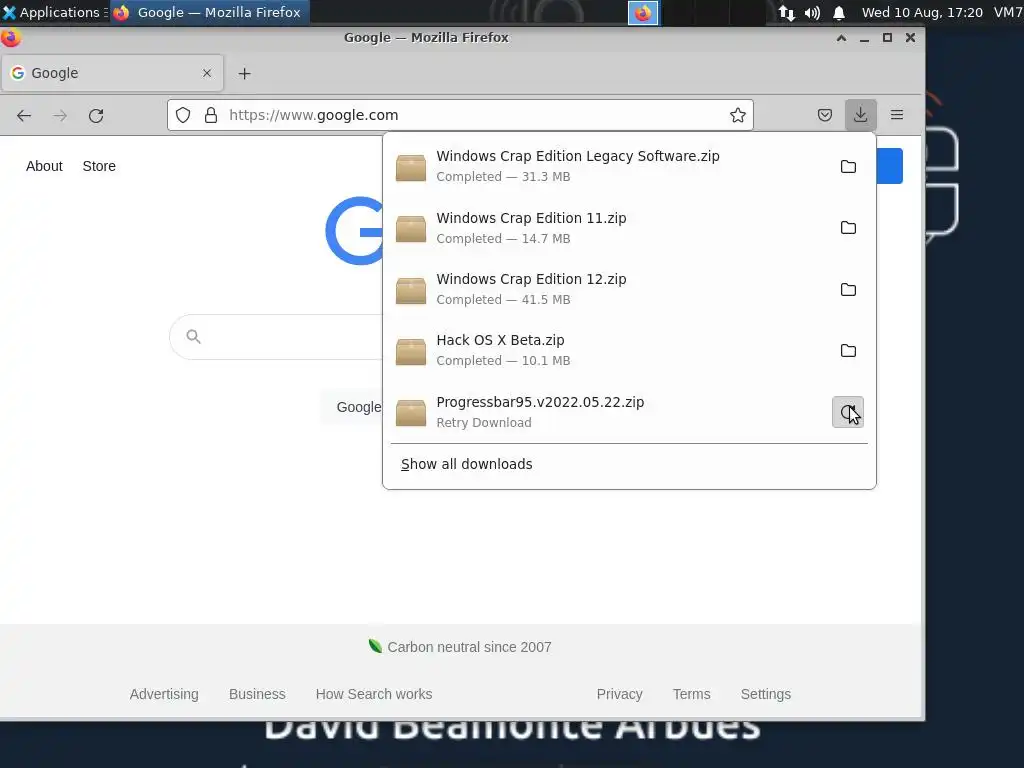Open the Settings footer menu

coord(766,694)
